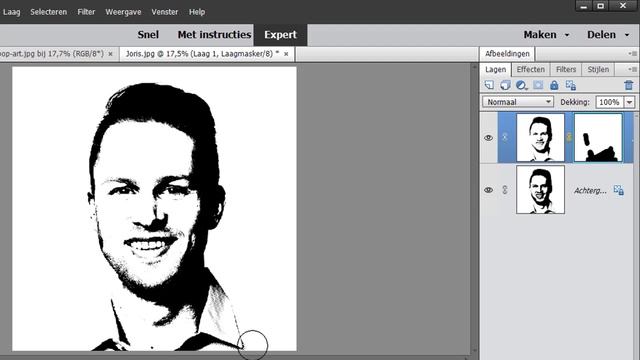Select the Laag 1 layer mask thumbnail
Viewport: 640px width, 360px height.
pyautogui.click(x=598, y=138)
